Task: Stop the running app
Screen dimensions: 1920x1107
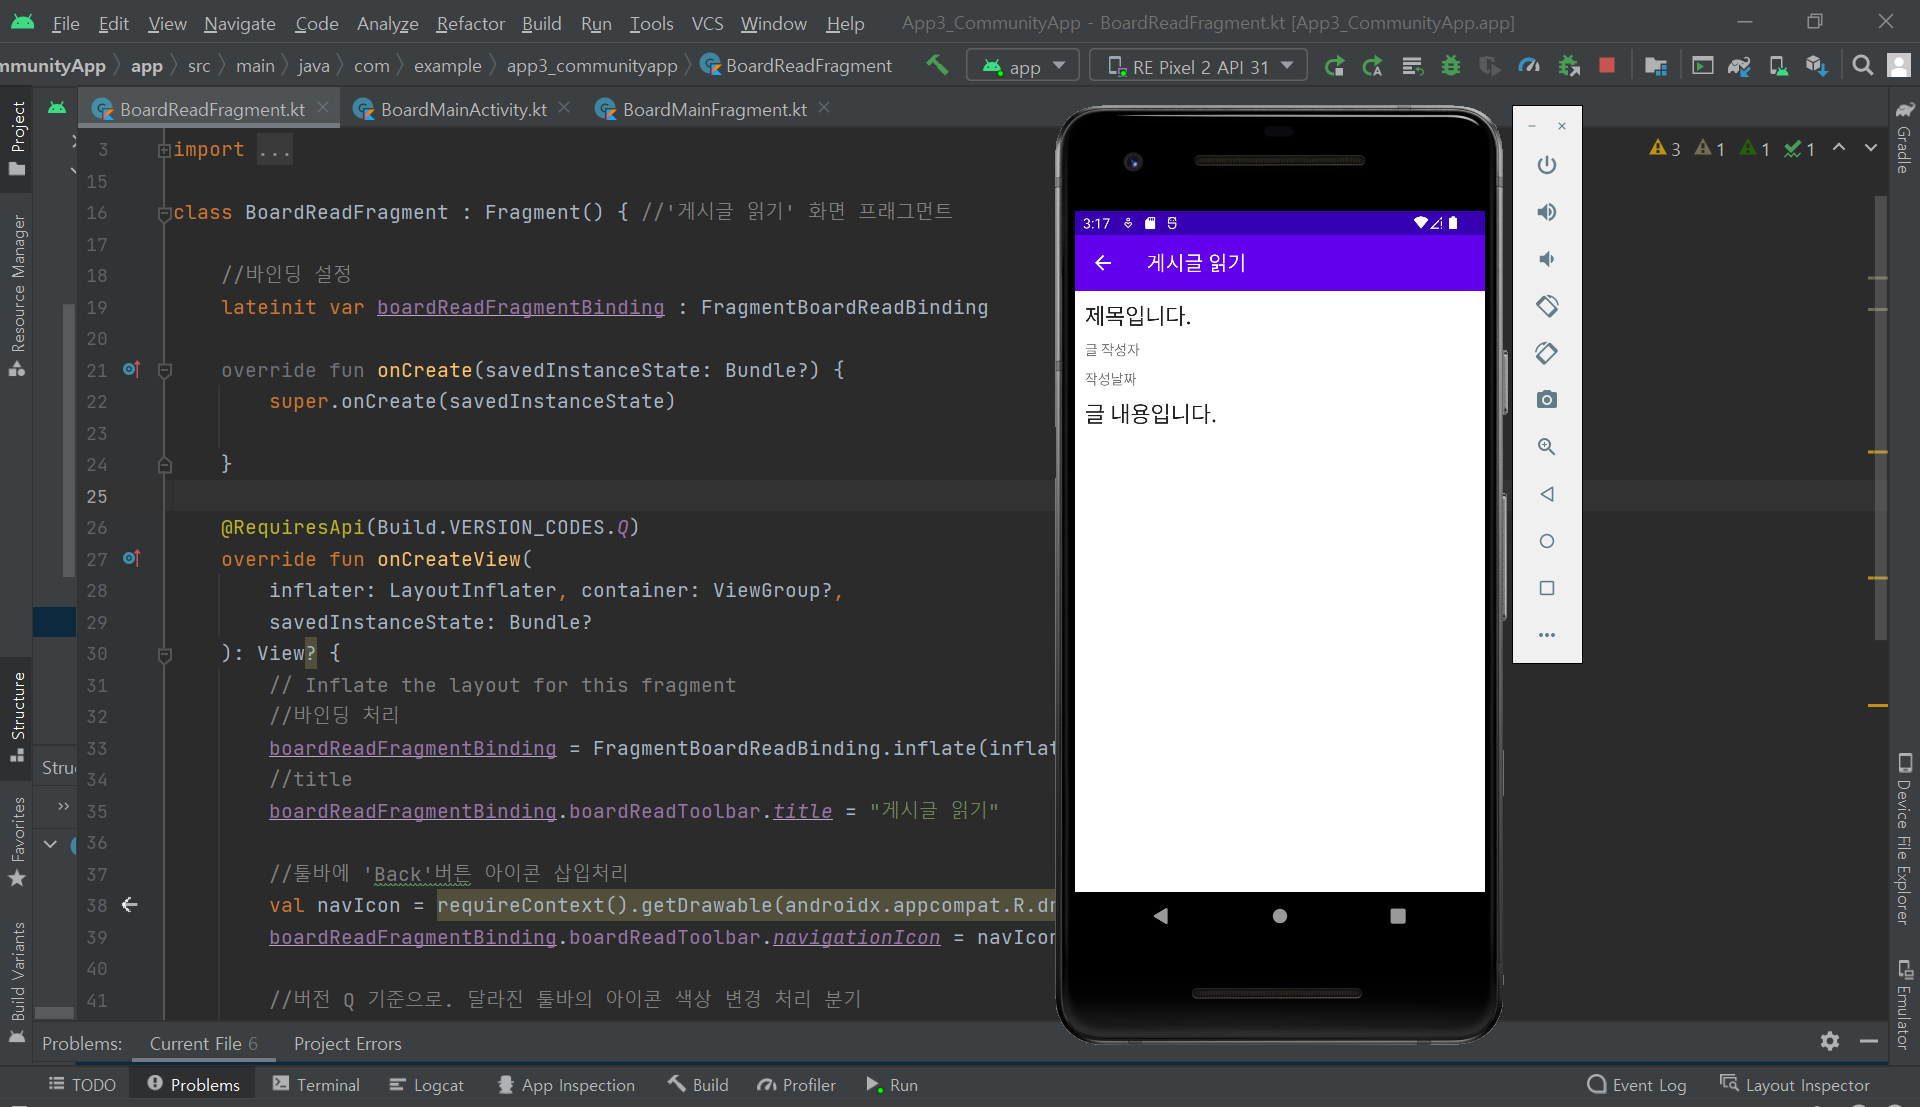Action: tap(1607, 66)
